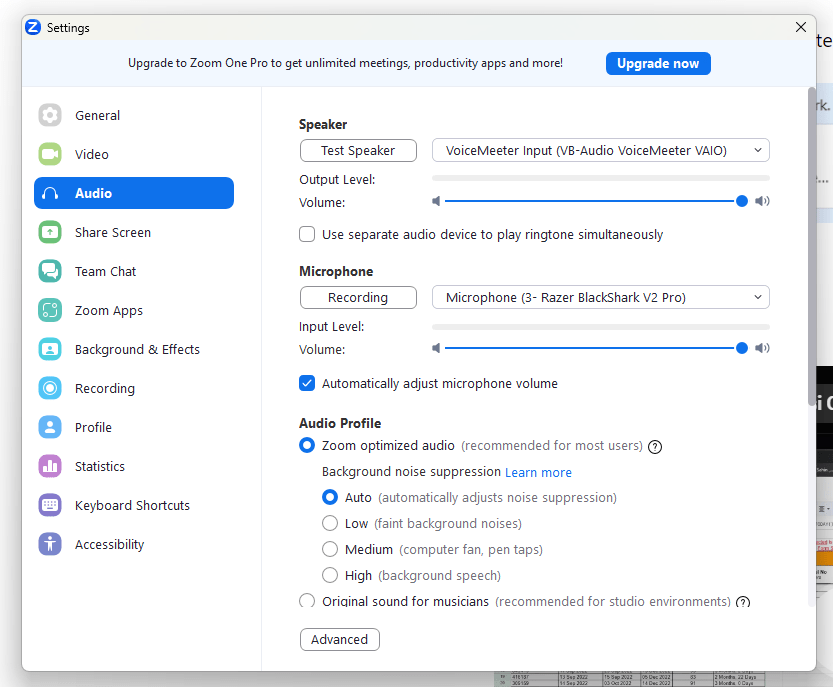
Task: Open Keyboard Shortcuts settings
Action: [134, 505]
